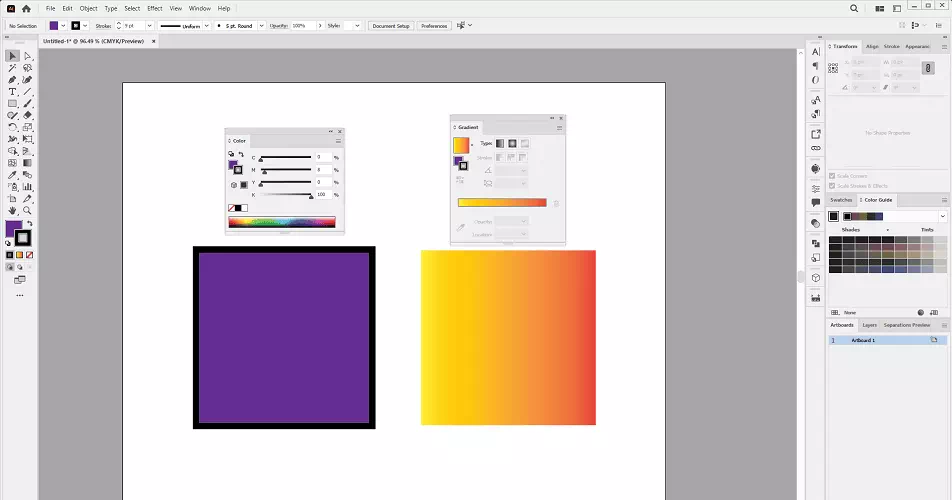Select the Gradient tool in toolbox
952x500 pixels.
coord(27,163)
